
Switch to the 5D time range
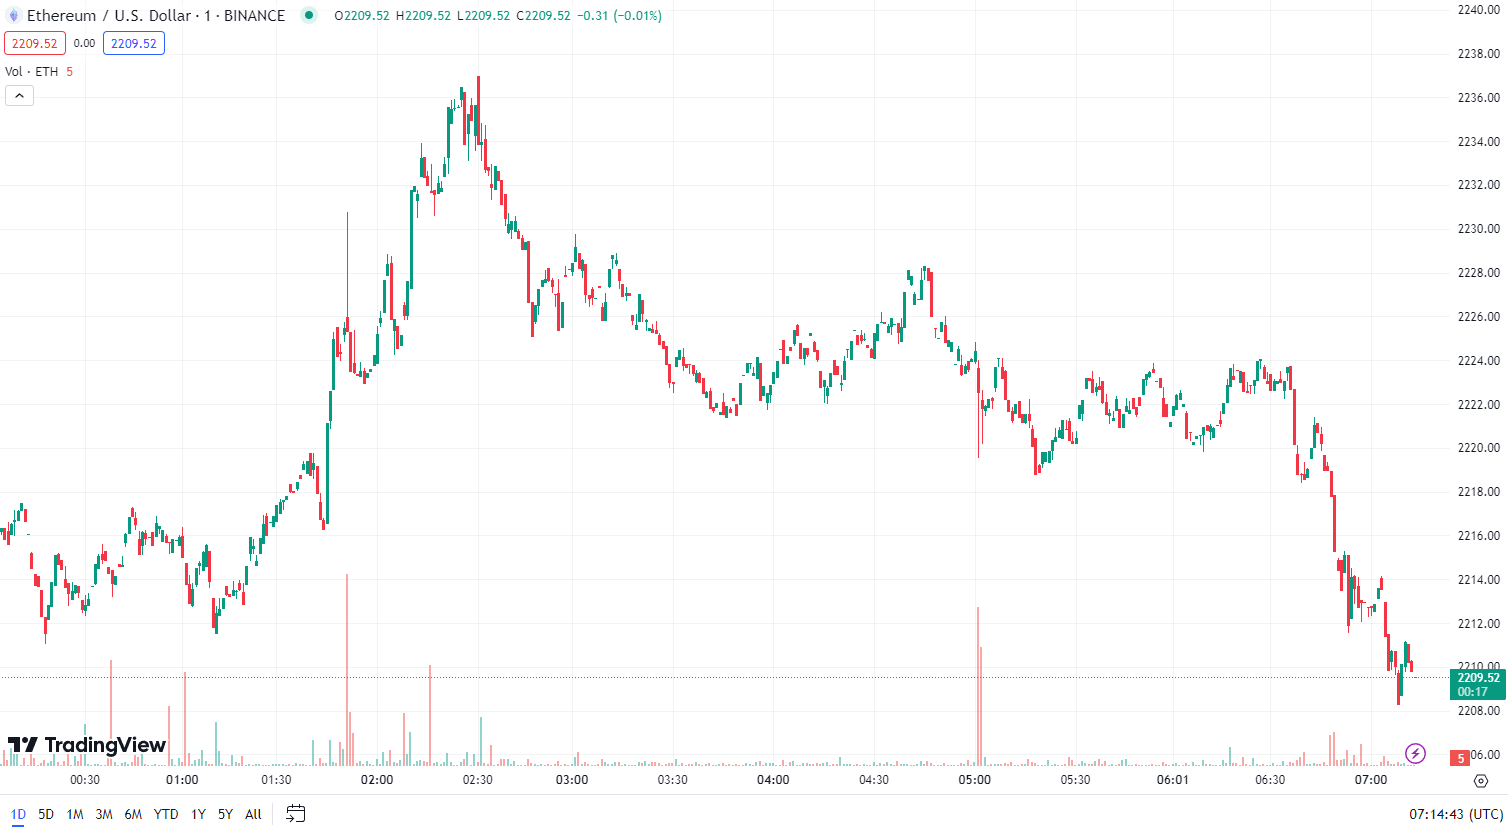click(46, 814)
